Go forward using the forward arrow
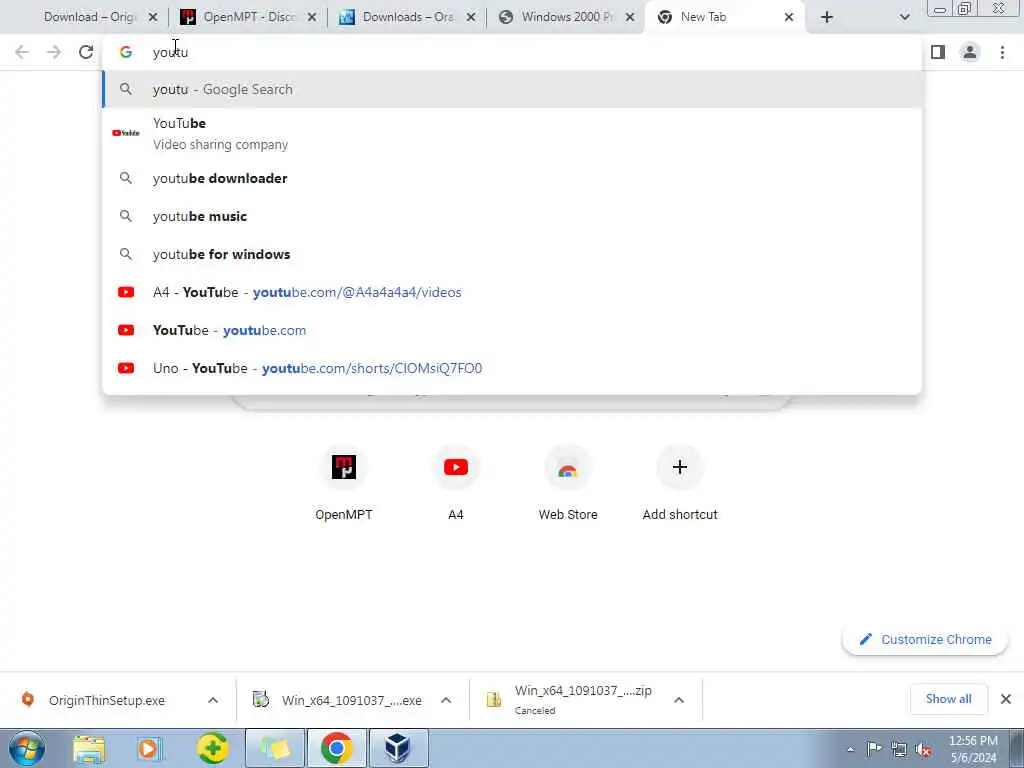 coord(54,52)
